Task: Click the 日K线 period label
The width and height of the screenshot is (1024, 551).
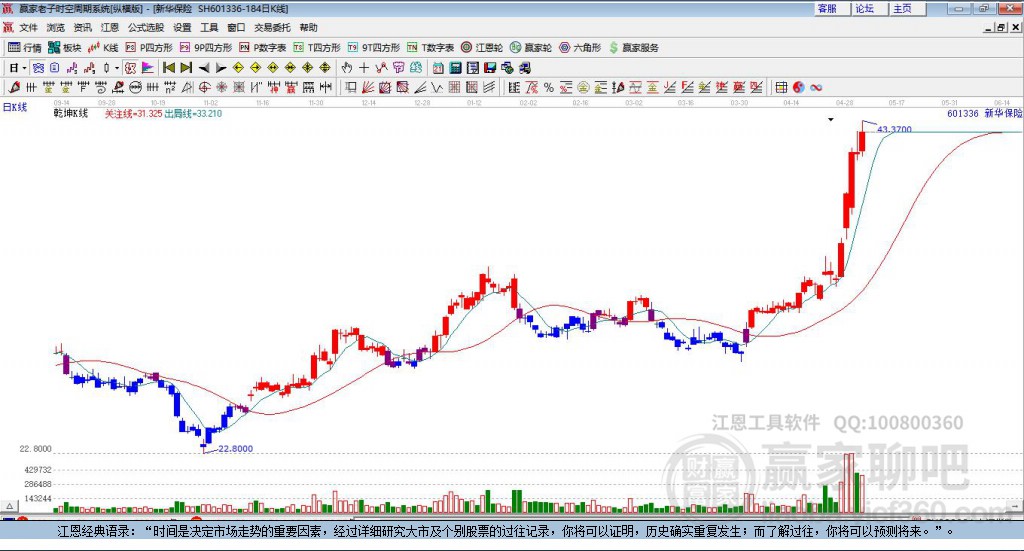Action: click(x=15, y=107)
